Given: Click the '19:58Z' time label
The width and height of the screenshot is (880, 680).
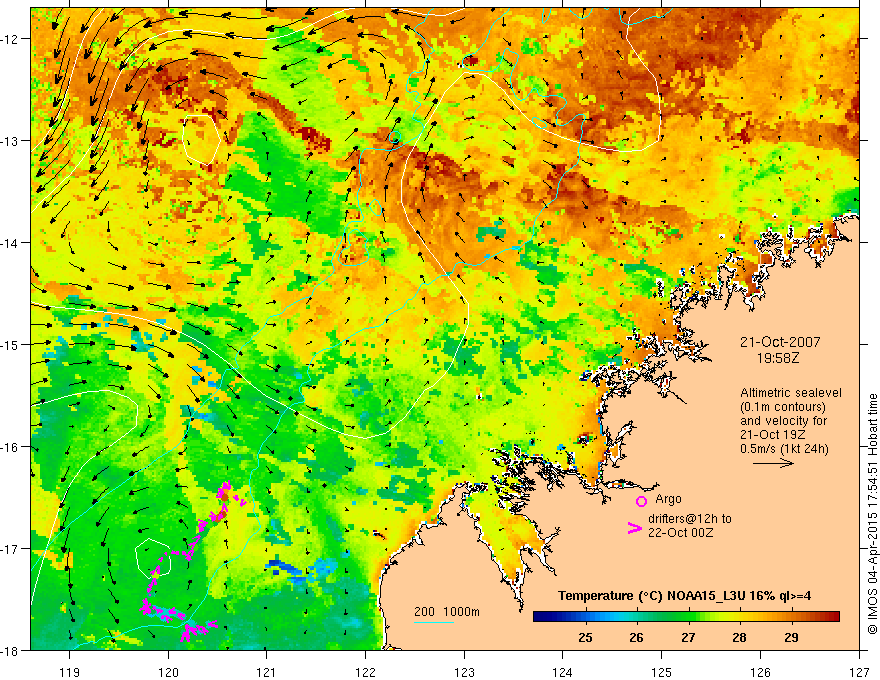Looking at the screenshot, I should [x=778, y=358].
